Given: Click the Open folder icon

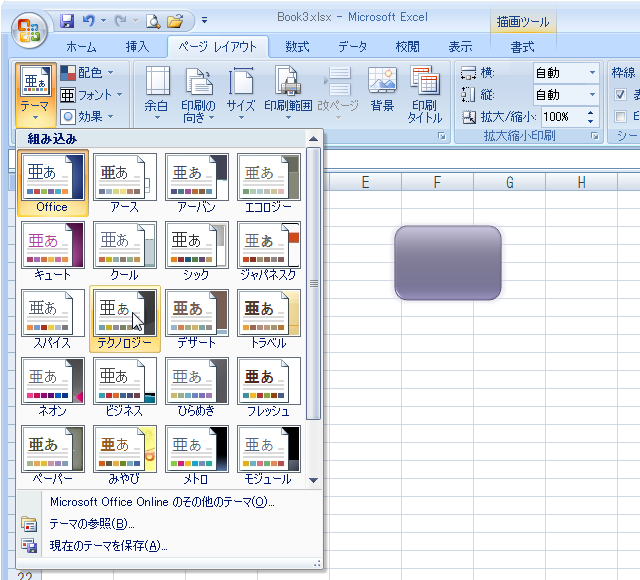Looking at the screenshot, I should click(176, 21).
